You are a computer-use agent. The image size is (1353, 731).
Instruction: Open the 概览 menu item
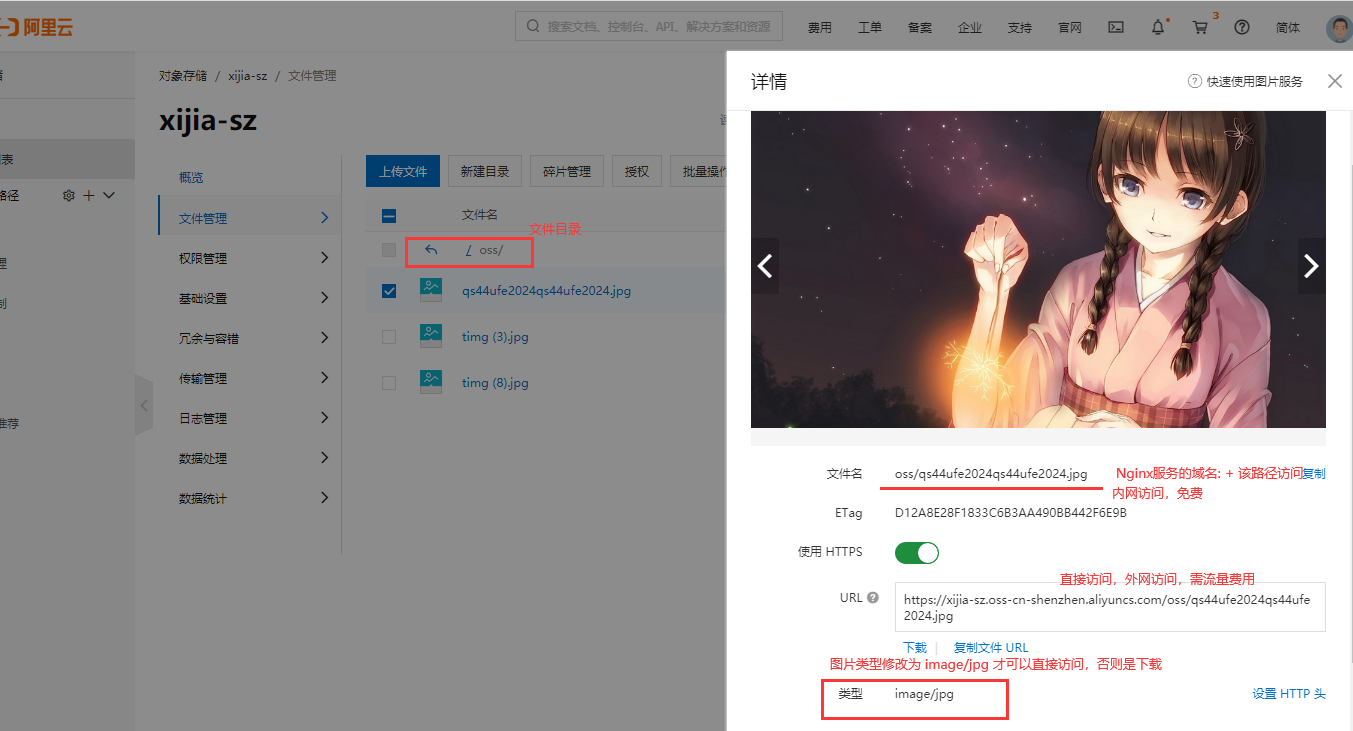tap(191, 177)
